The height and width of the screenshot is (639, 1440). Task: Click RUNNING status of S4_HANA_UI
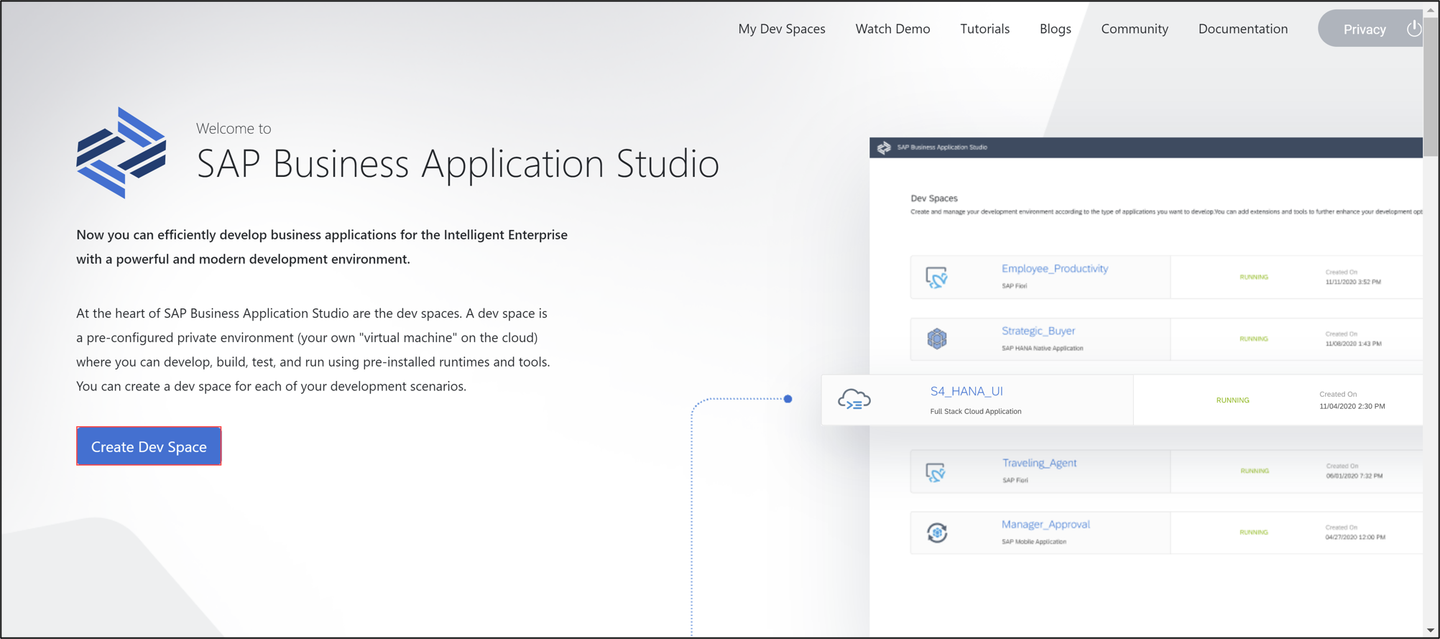pos(1233,400)
